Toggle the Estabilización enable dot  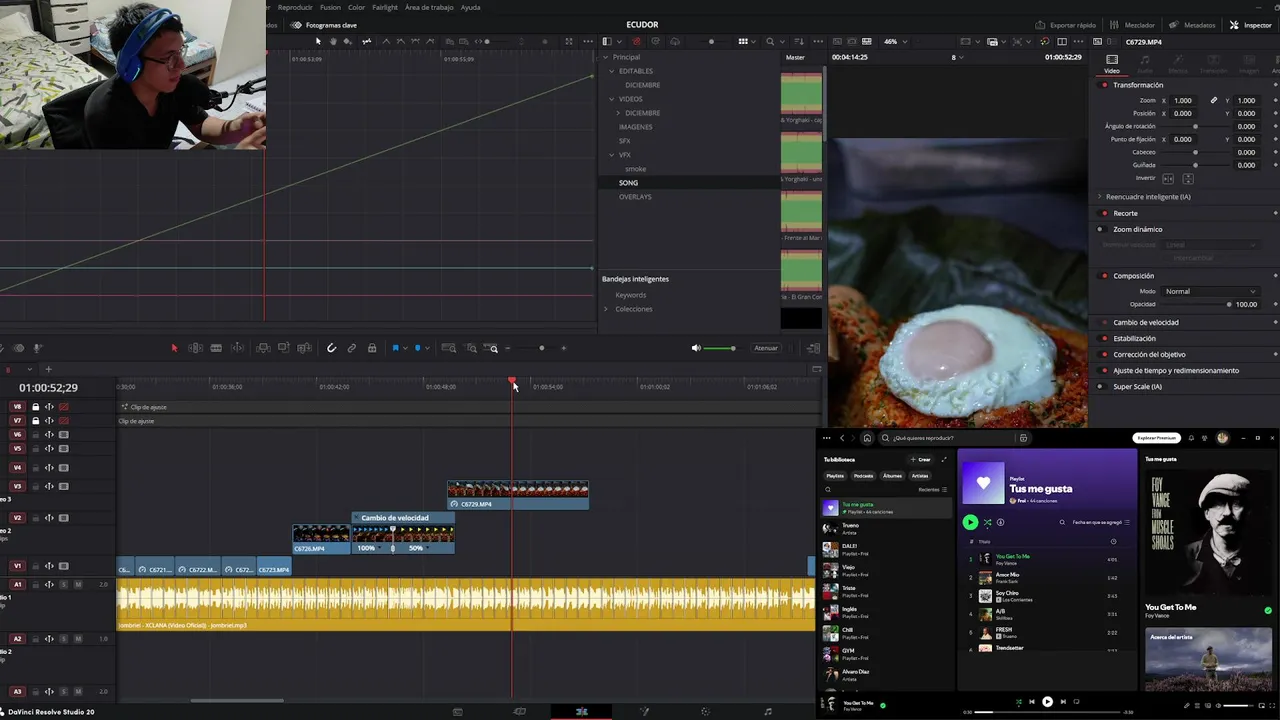1104,339
